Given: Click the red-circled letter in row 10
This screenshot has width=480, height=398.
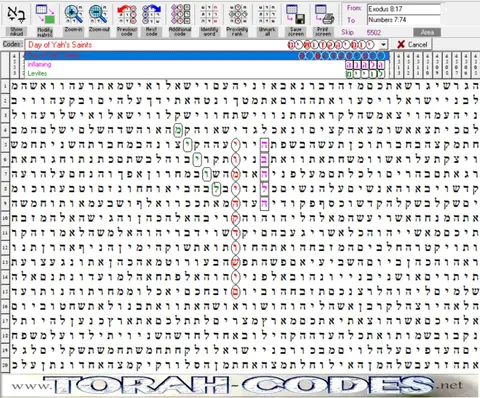Looking at the screenshot, I should (236, 218).
